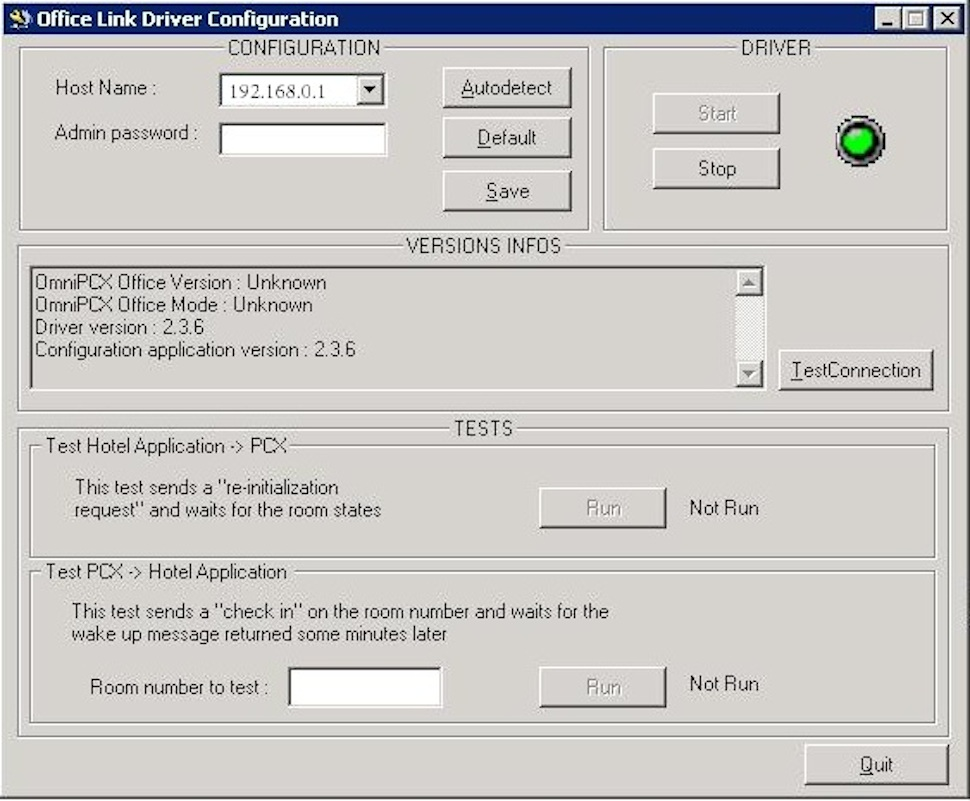Click the Office Link title bar app icon
Screen dimensions: 970x801
pyautogui.click(x=20, y=19)
